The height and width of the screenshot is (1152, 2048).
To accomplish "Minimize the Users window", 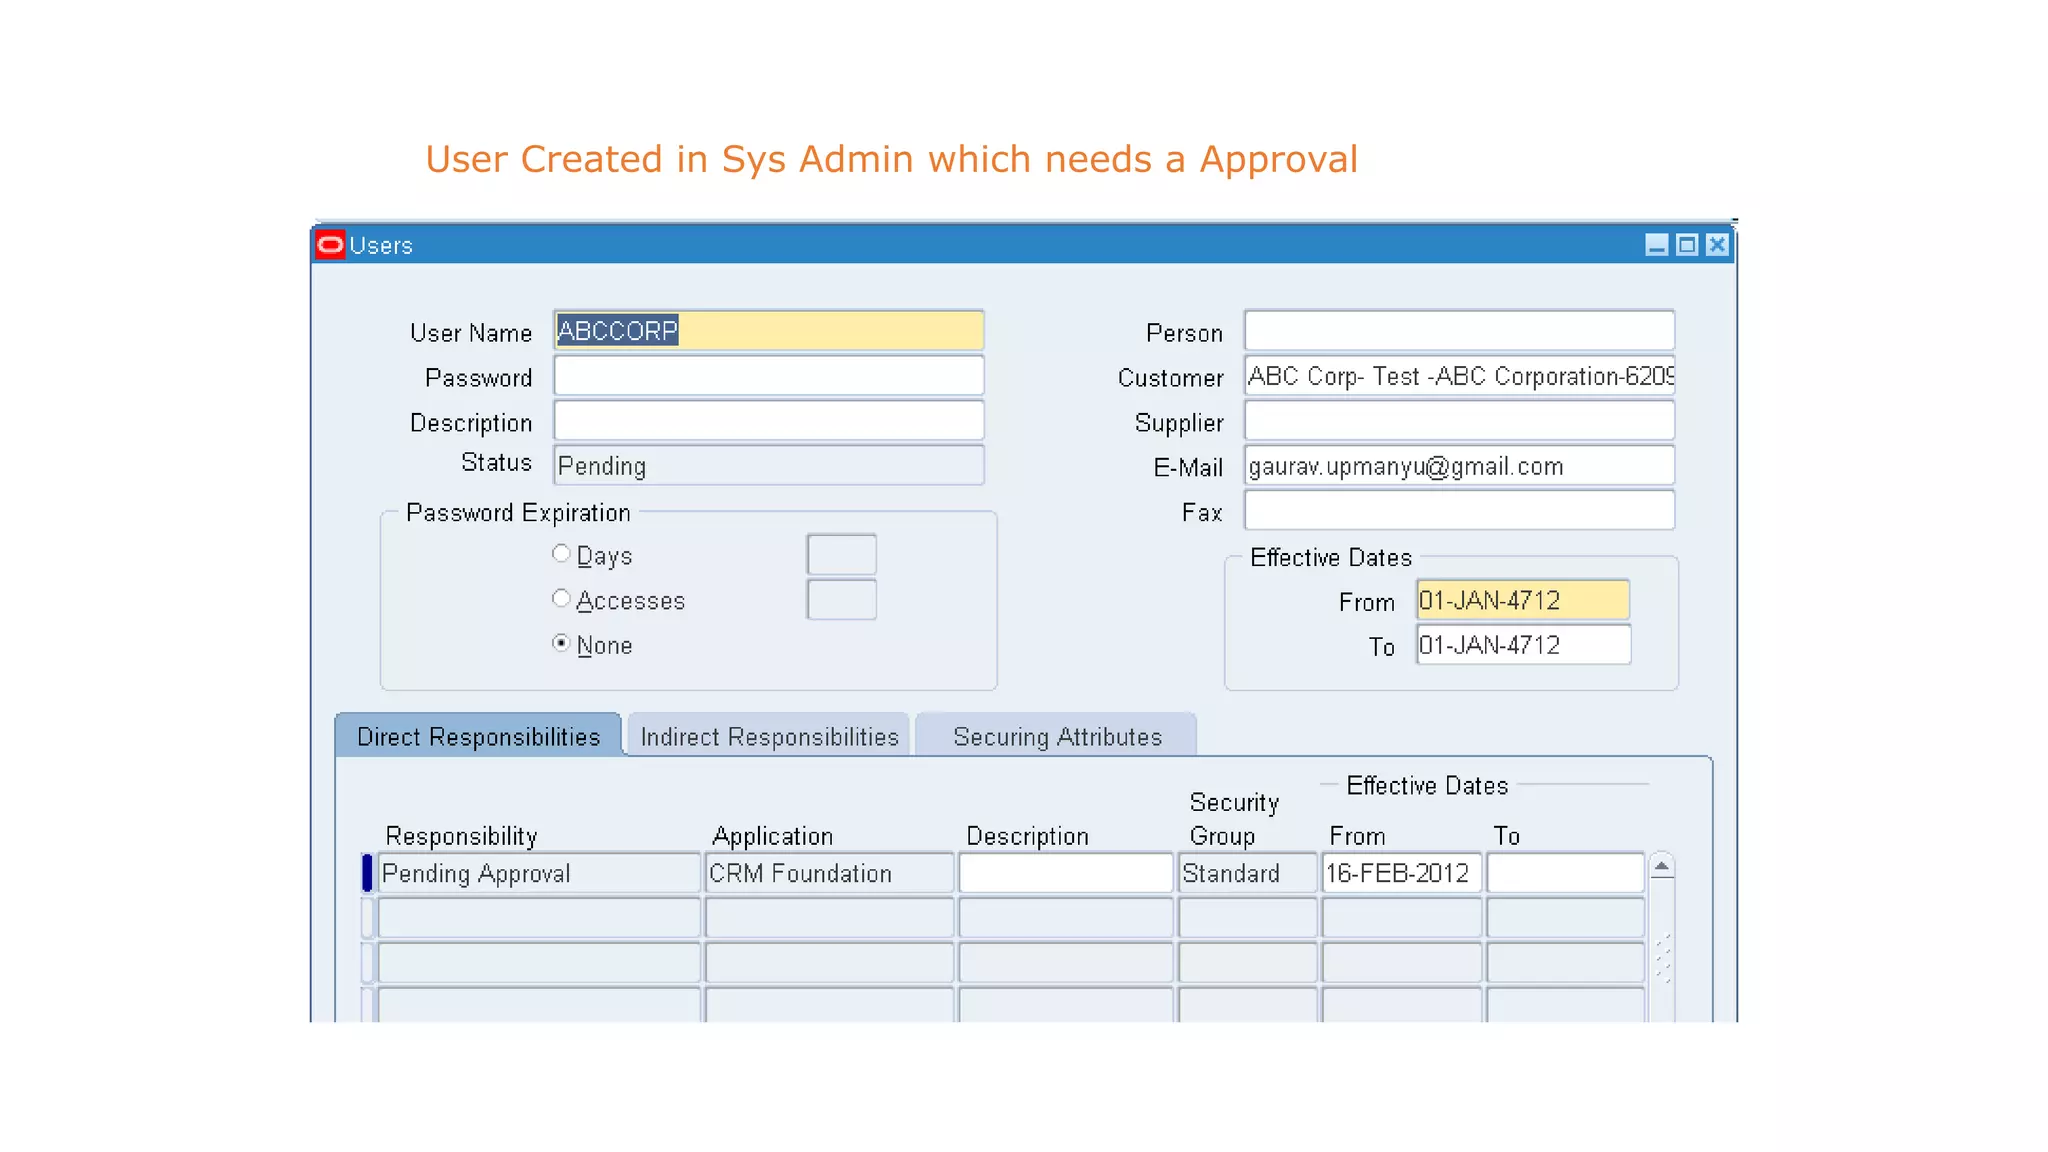I will 1656,245.
